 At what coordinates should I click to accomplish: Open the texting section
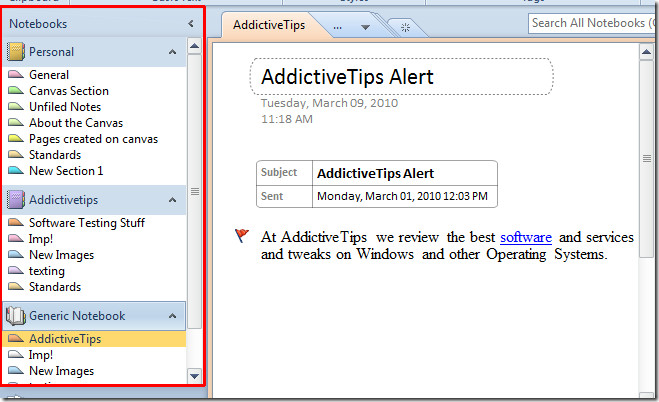click(47, 271)
